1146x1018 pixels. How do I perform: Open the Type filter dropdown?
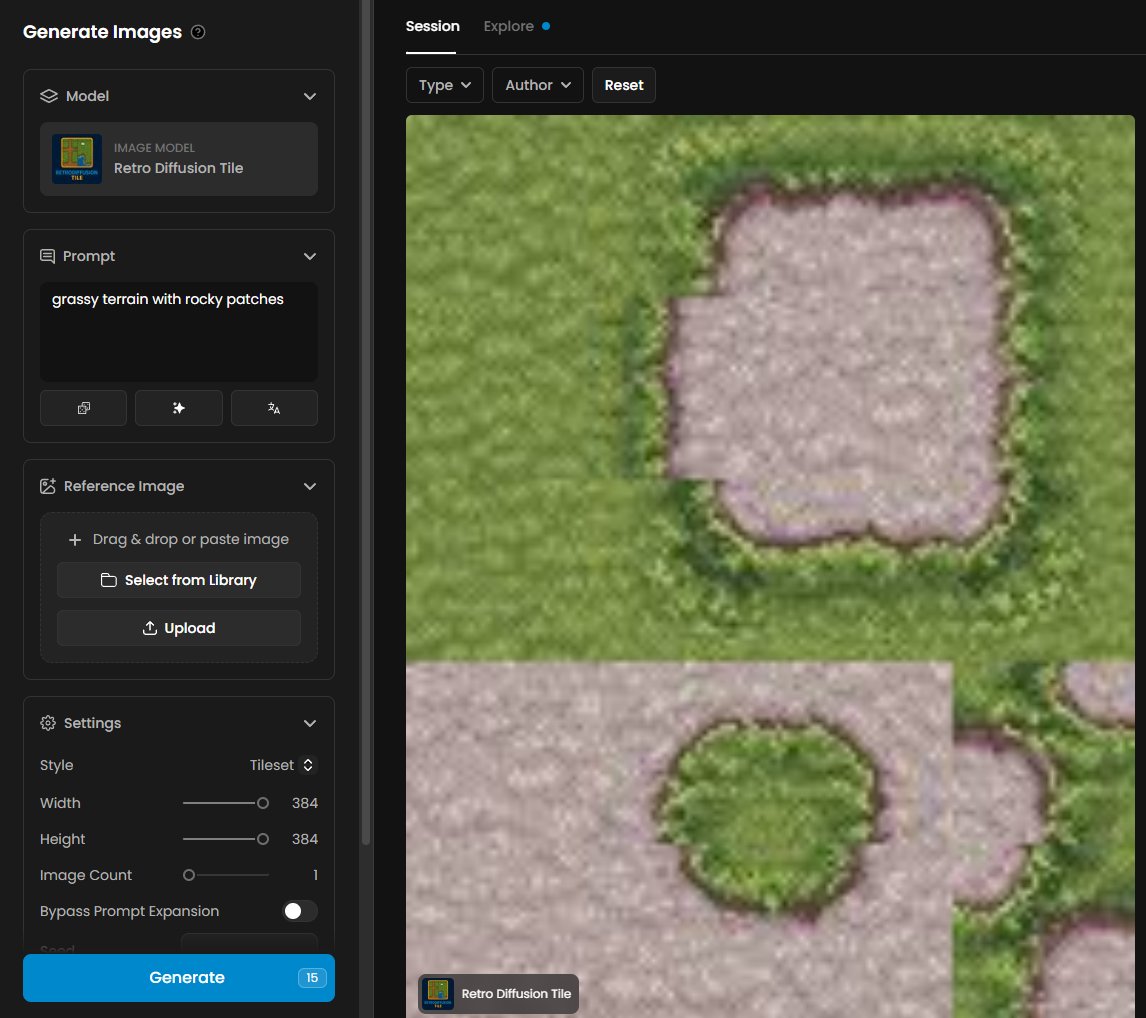tap(445, 85)
